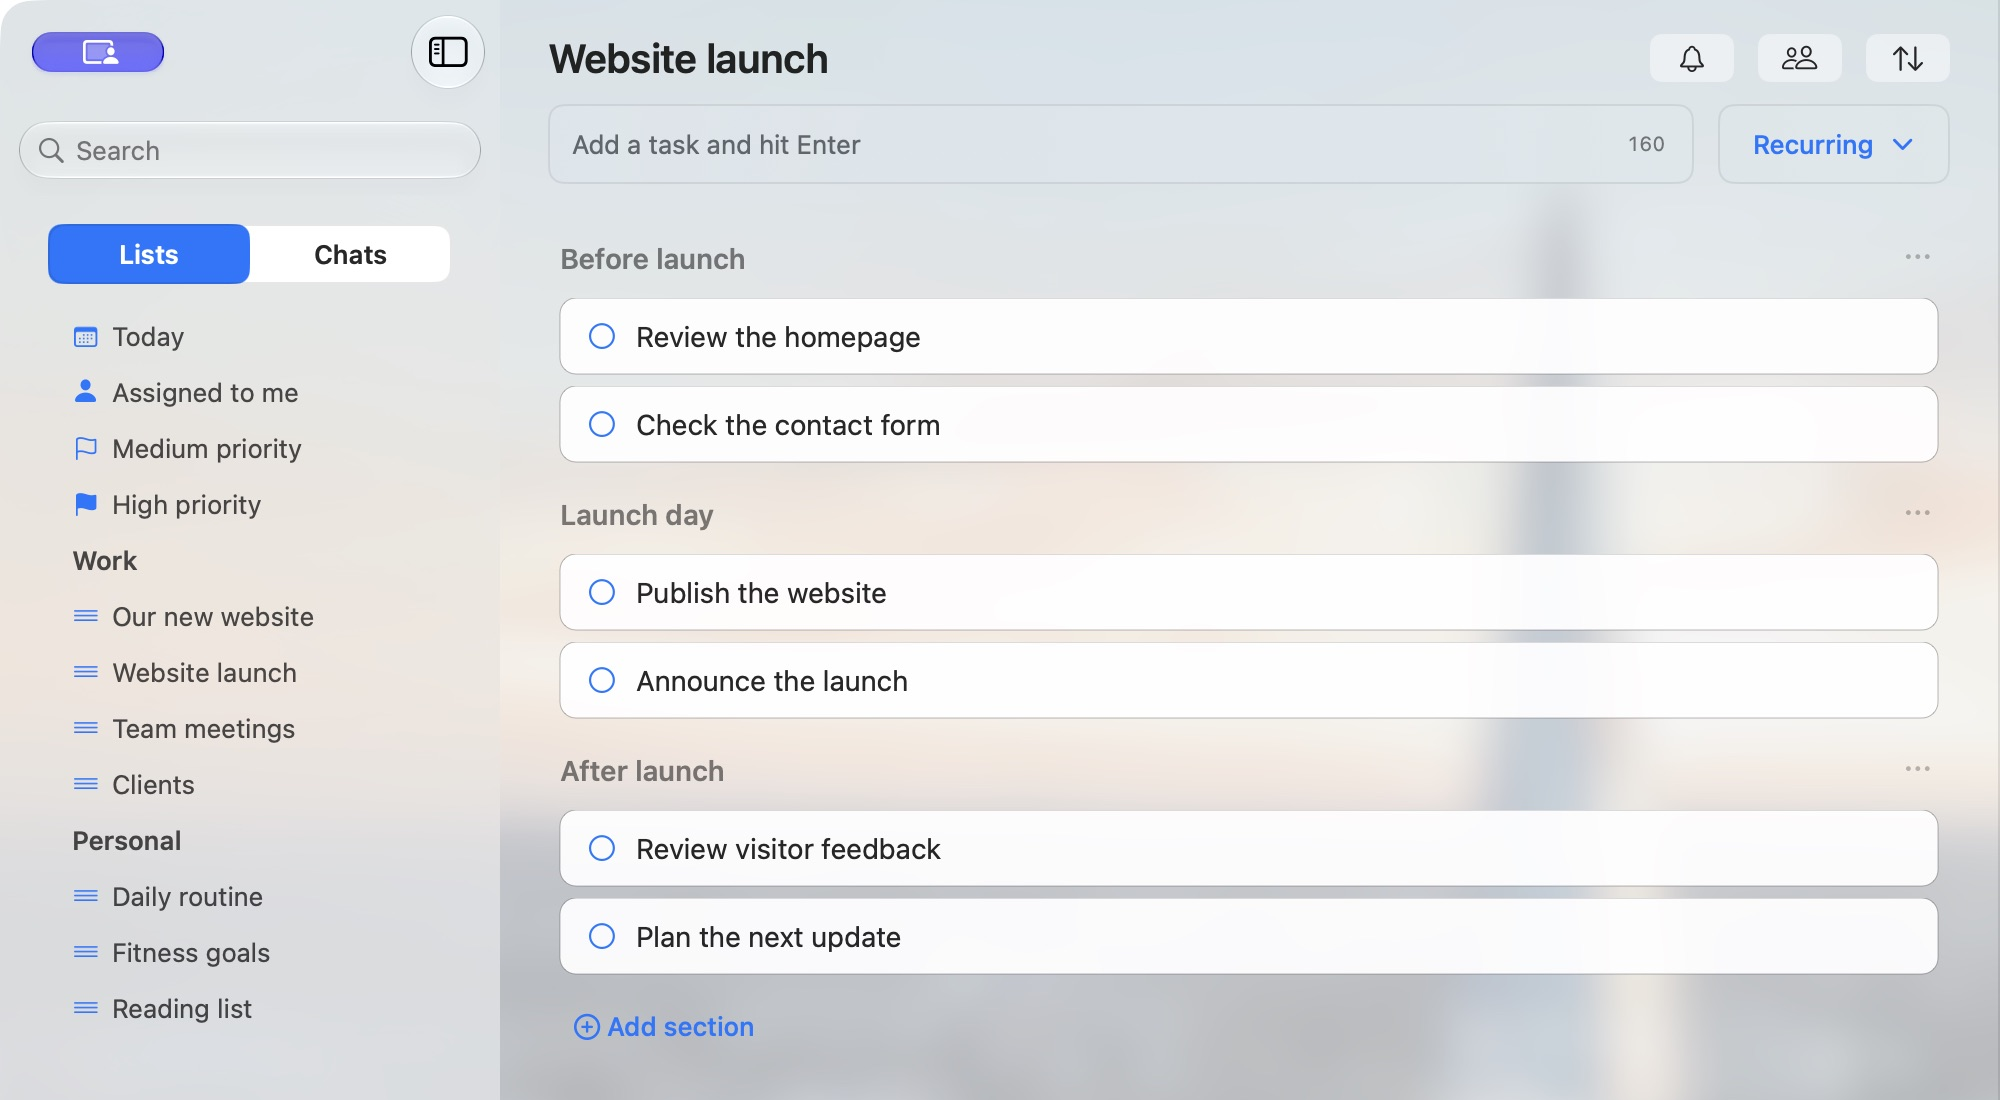This screenshot has height=1100, width=2000.
Task: Select the Fitness goals list
Action: click(x=191, y=953)
